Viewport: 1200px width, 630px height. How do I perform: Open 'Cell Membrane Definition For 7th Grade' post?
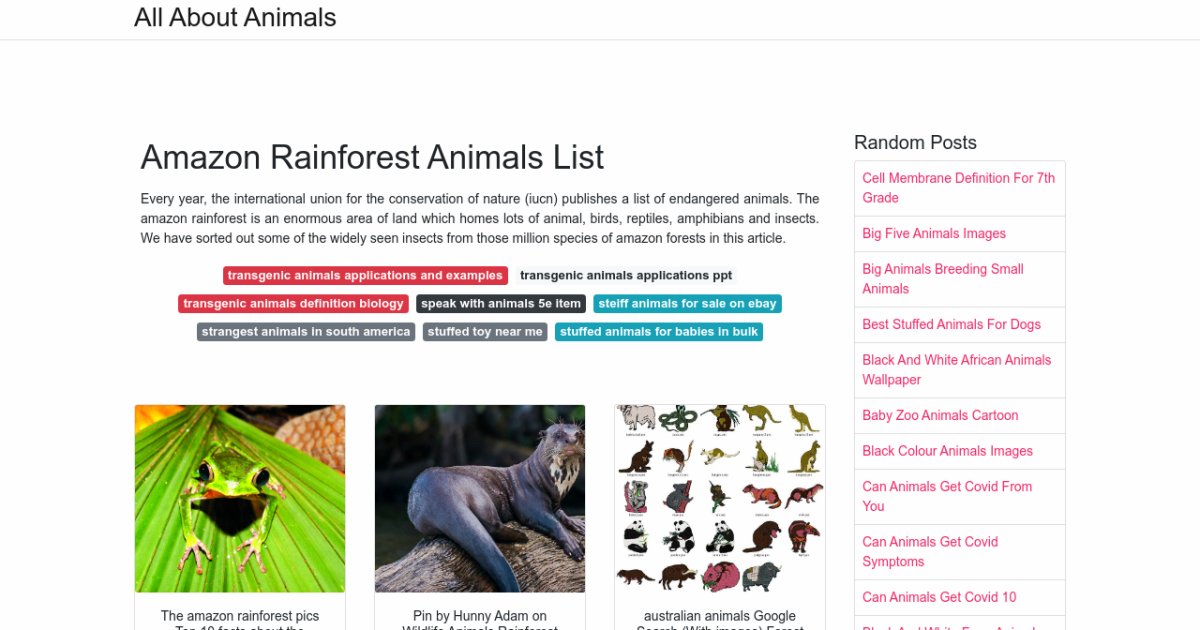click(x=958, y=188)
